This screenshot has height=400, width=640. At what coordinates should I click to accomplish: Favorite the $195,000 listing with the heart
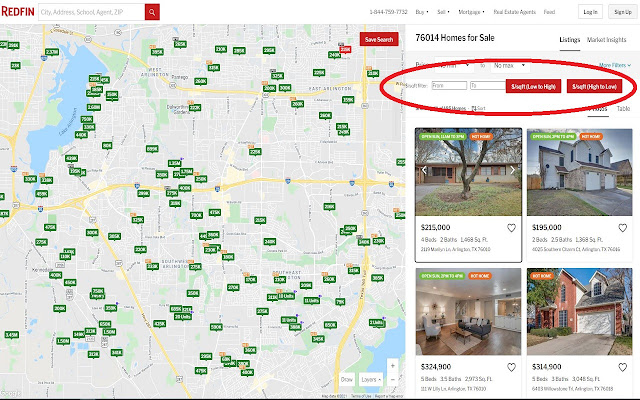[x=622, y=228]
